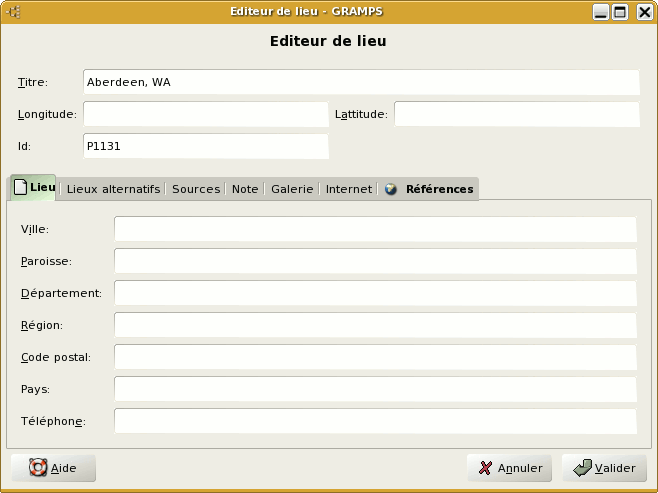This screenshot has height=493, width=658.
Task: Focus the Téléphone input field
Action: point(375,421)
